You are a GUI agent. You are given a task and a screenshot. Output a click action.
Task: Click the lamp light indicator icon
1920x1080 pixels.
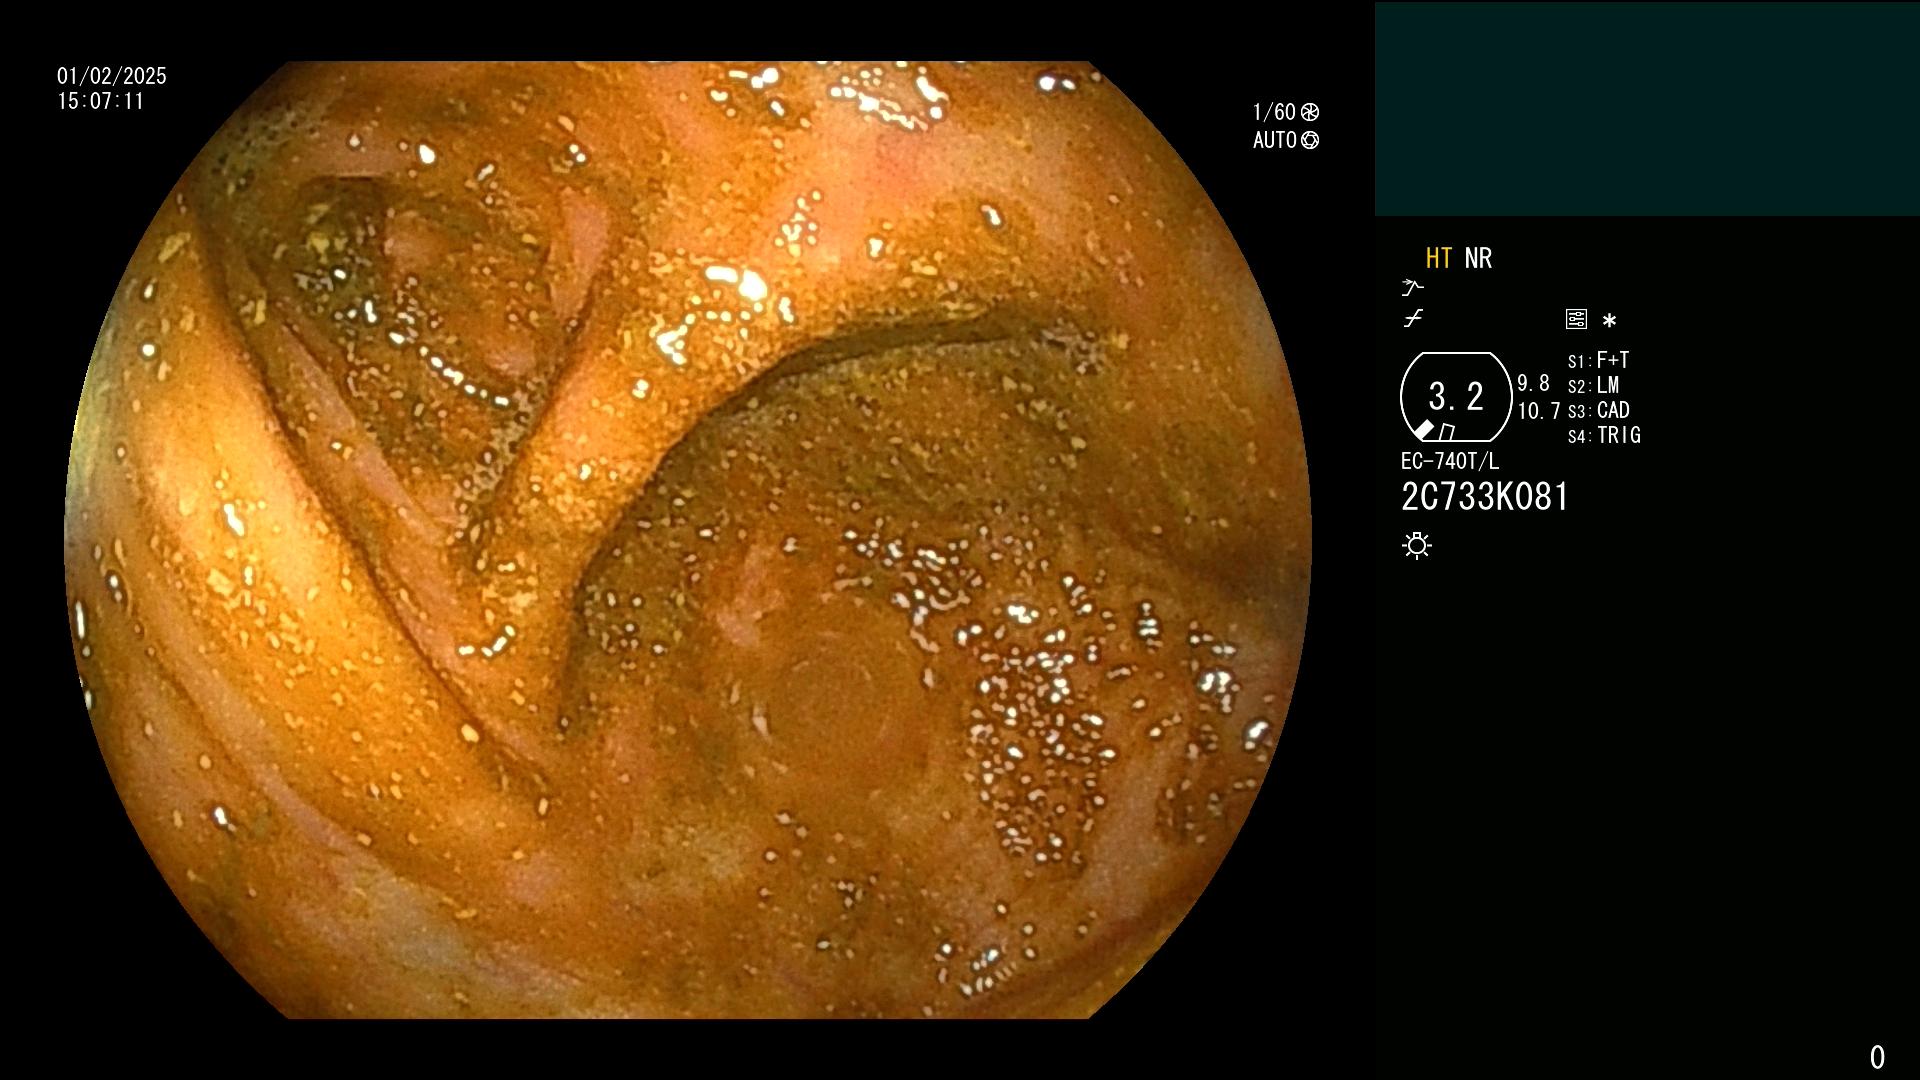click(1417, 546)
